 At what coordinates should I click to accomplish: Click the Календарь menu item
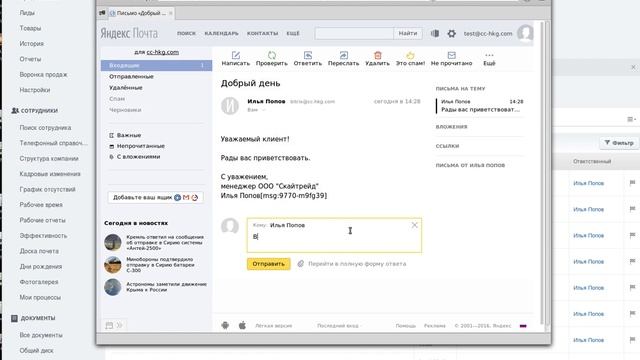(x=221, y=33)
